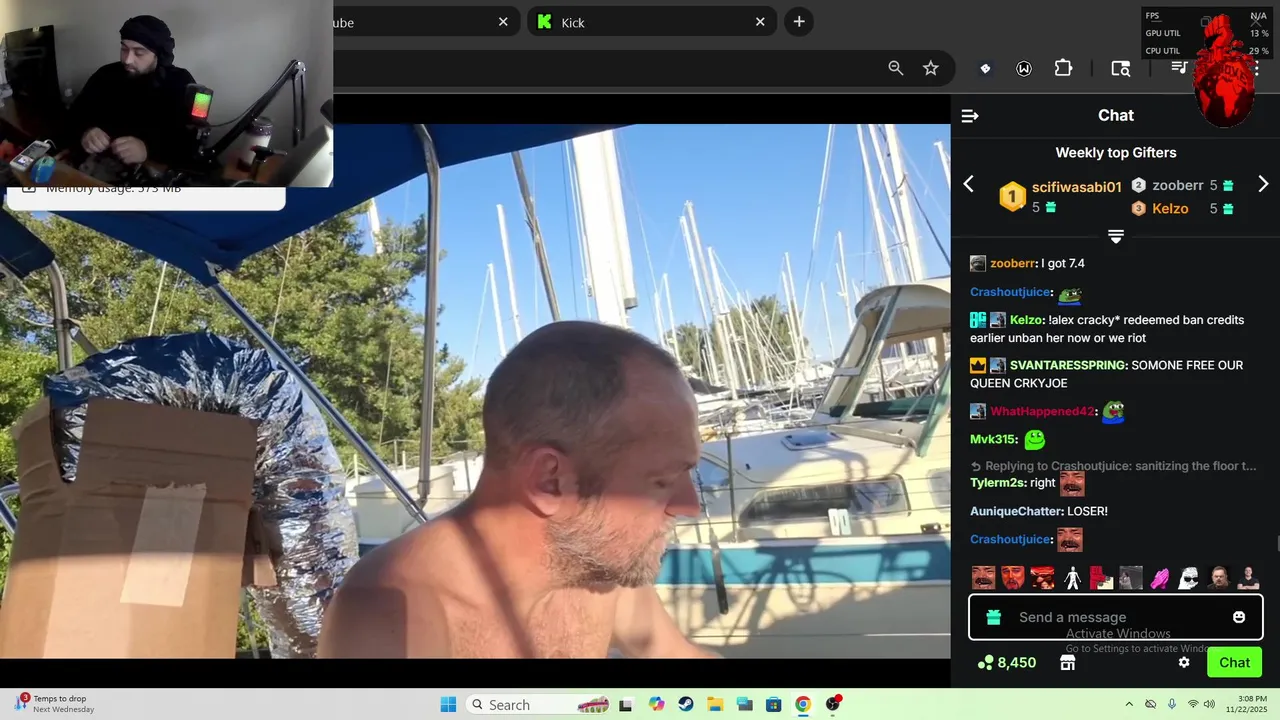Click AuniqueChatter username in chat
This screenshot has height=720, width=1280.
pos(1016,511)
